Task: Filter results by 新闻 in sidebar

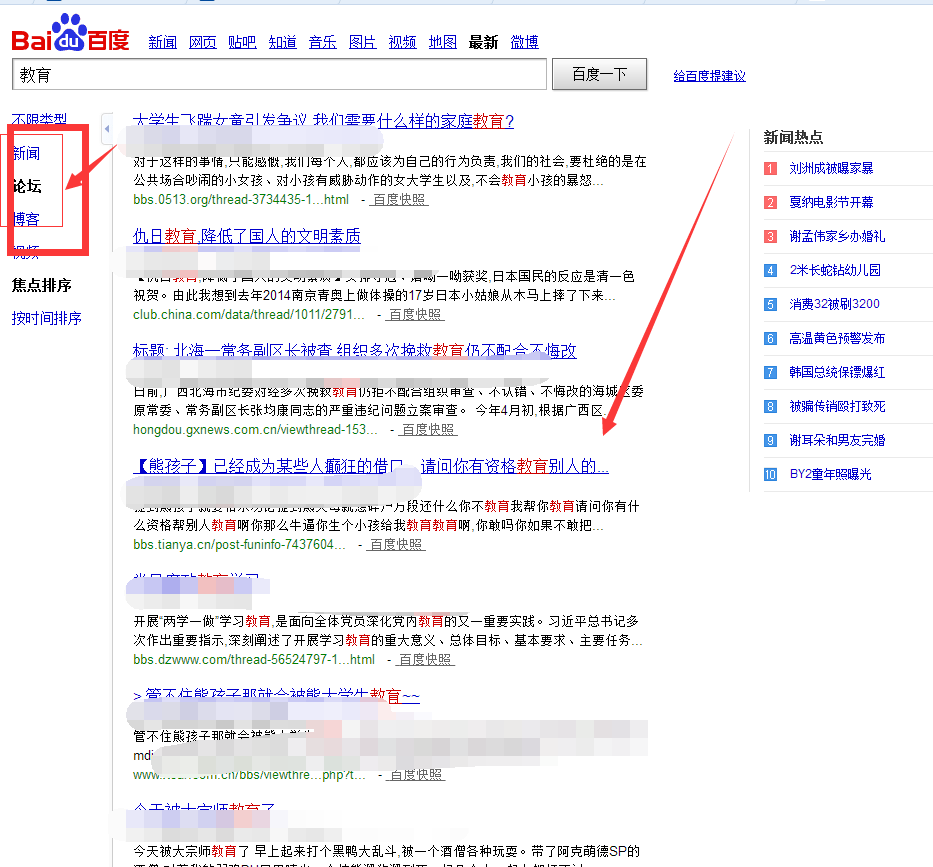Action: point(26,154)
